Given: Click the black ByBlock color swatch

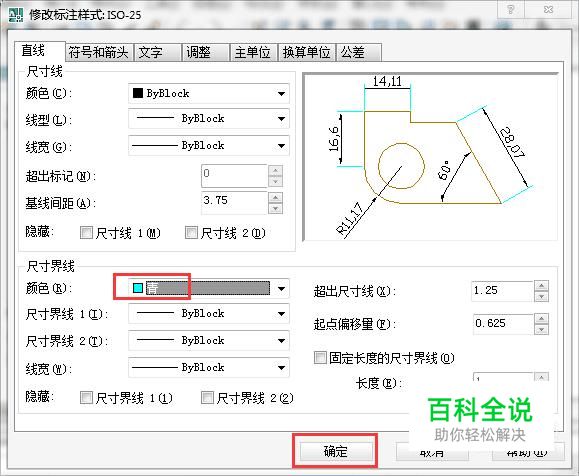Looking at the screenshot, I should coord(138,93).
